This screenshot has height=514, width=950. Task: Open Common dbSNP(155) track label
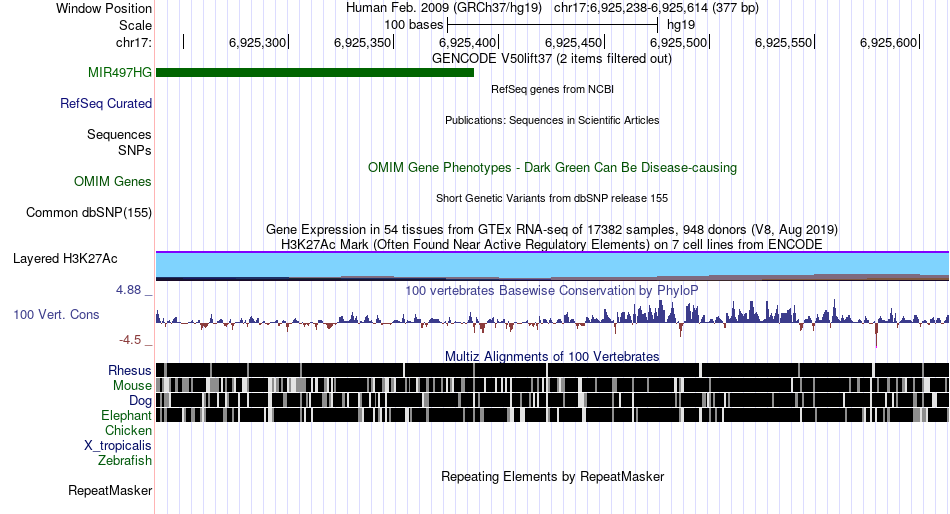tap(89, 213)
